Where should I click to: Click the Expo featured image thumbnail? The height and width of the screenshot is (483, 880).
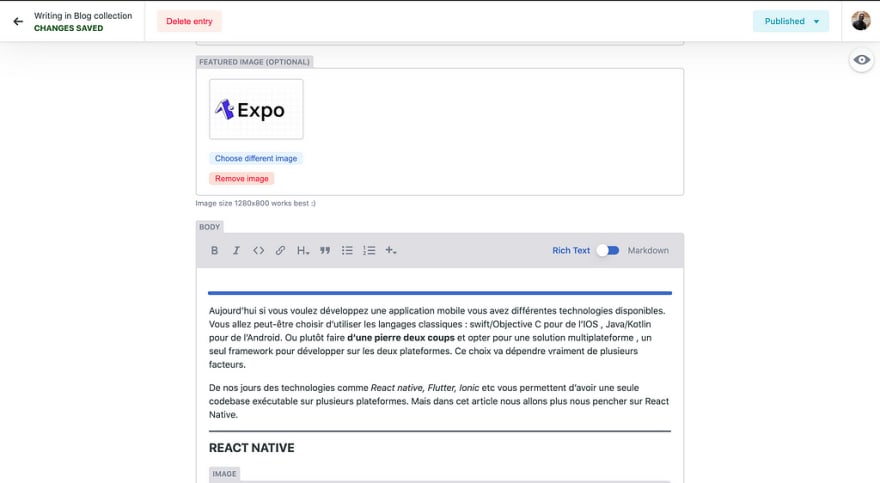[x=256, y=109]
